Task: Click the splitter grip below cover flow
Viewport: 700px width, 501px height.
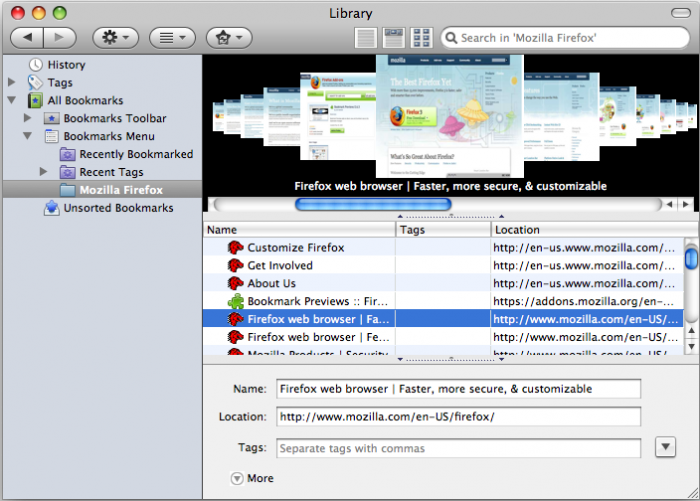Action: tap(451, 216)
